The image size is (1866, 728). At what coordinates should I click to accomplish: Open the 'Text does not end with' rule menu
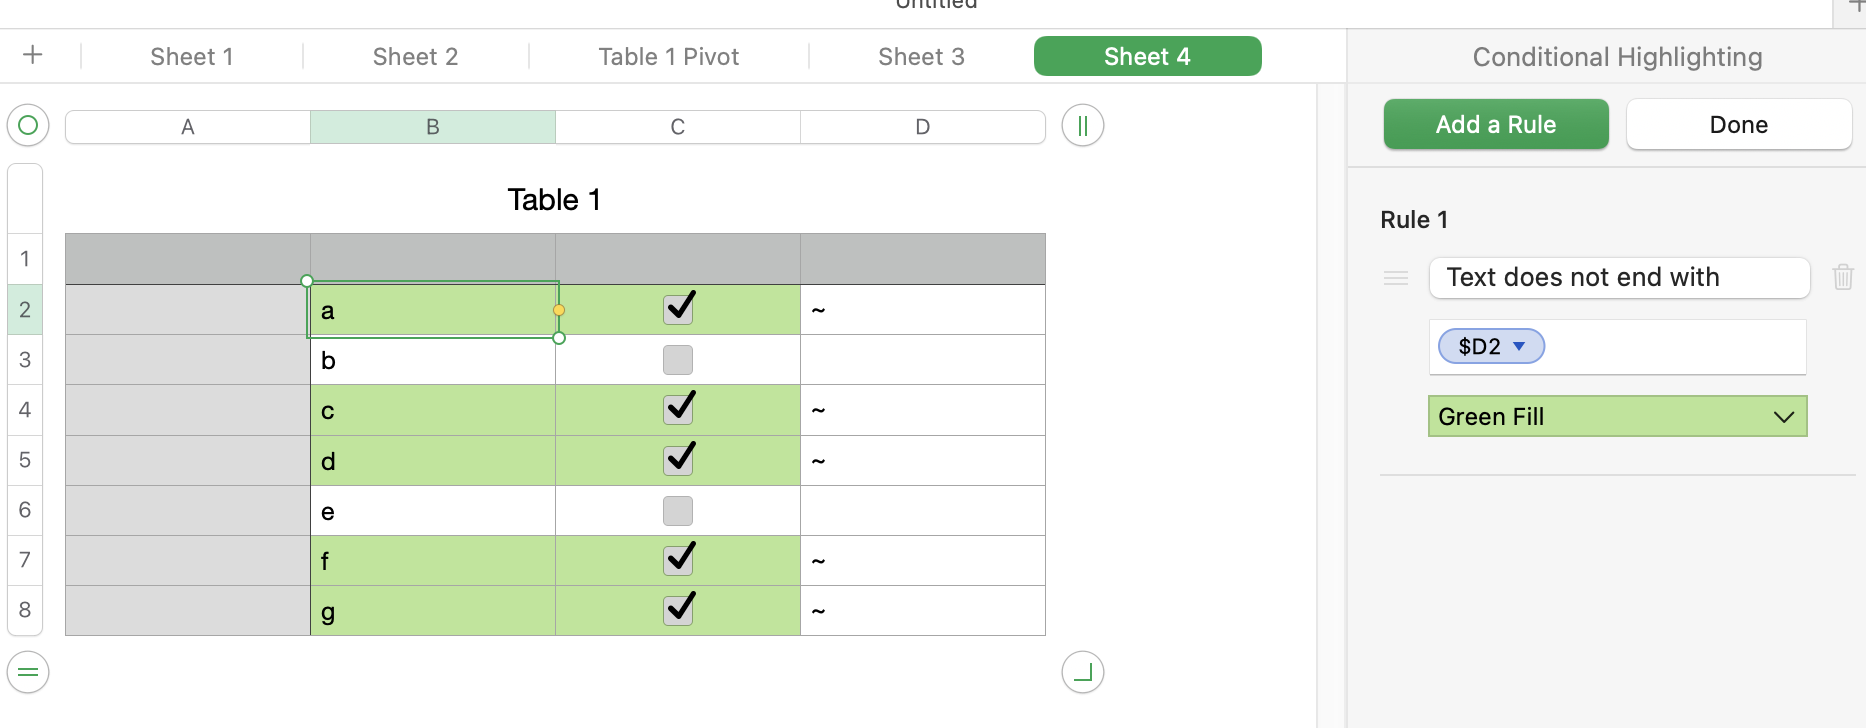tap(1618, 278)
